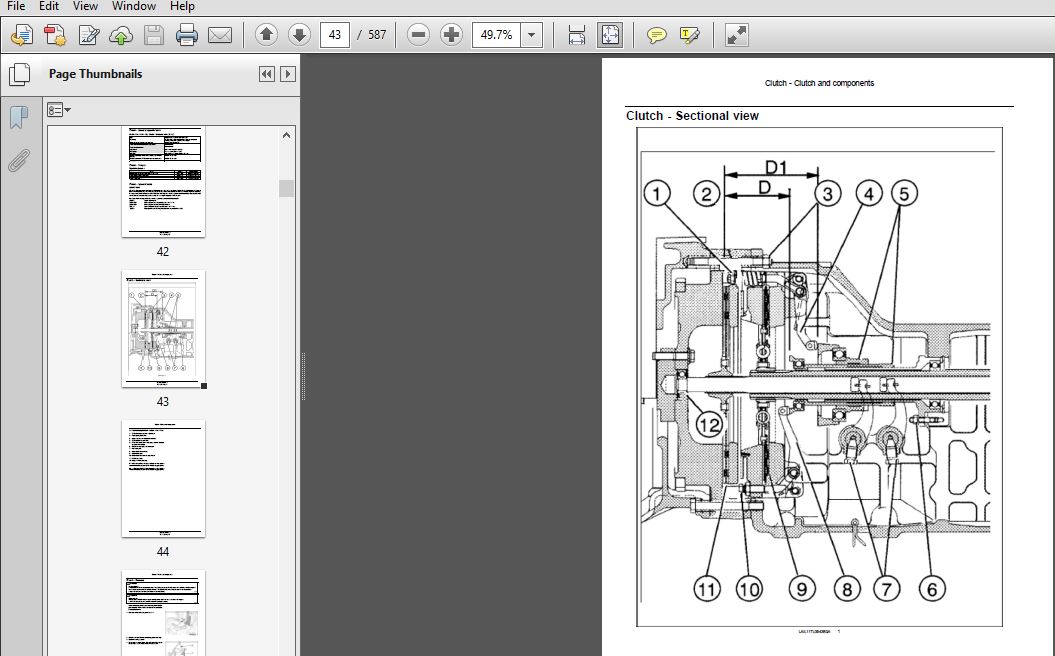This screenshot has width=1055, height=656.
Task: Open the Attachments paperclip panel
Action: [x=19, y=161]
